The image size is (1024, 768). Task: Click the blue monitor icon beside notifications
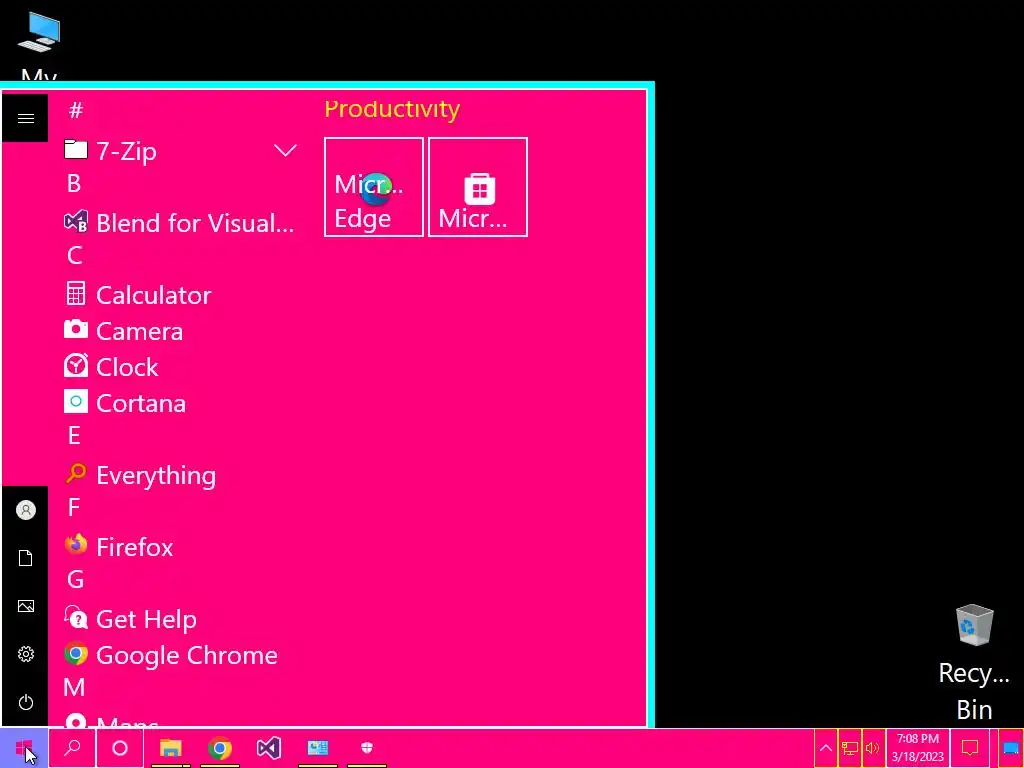click(x=1010, y=748)
